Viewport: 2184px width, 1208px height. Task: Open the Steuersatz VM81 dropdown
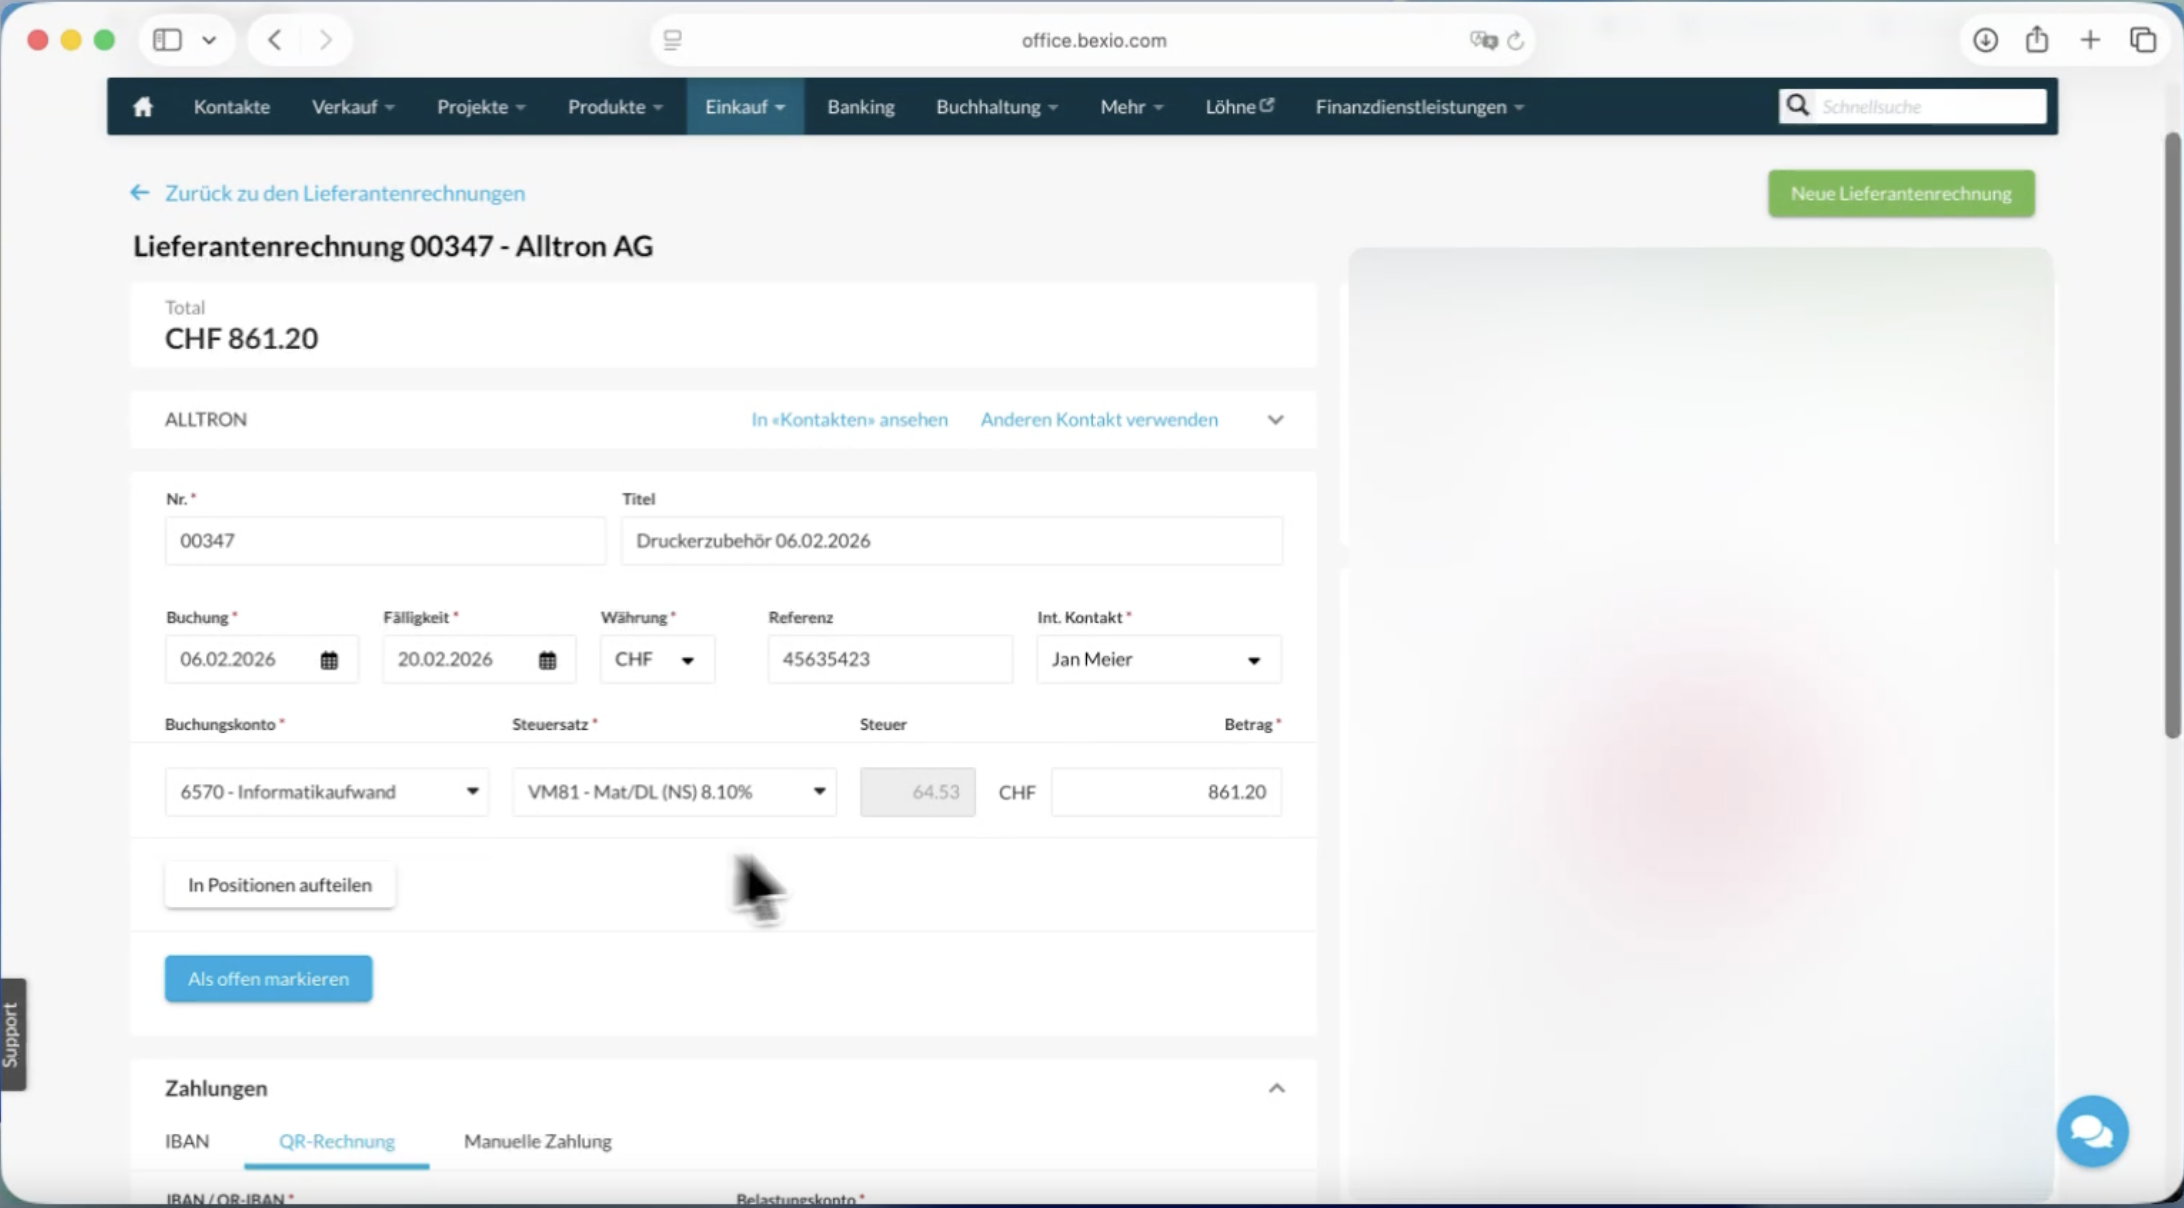(675, 792)
